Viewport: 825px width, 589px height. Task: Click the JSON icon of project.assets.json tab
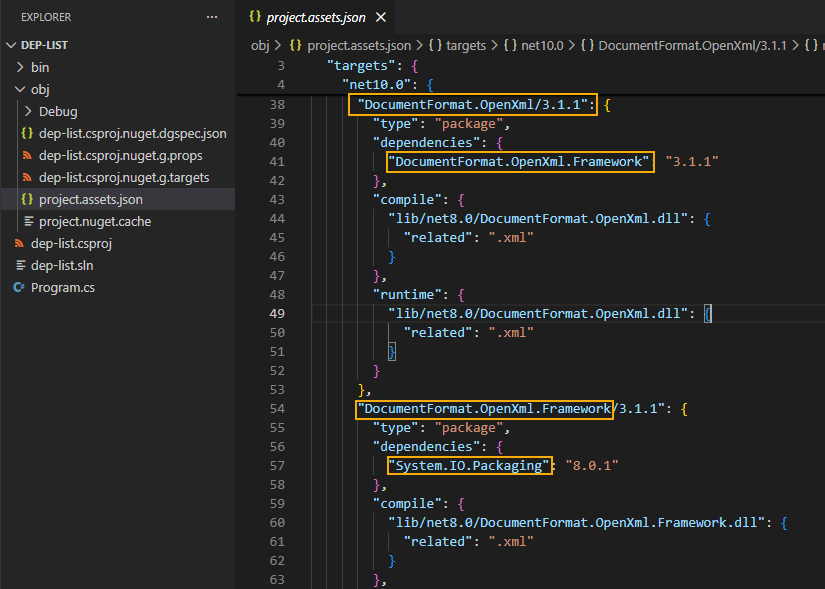[255, 17]
